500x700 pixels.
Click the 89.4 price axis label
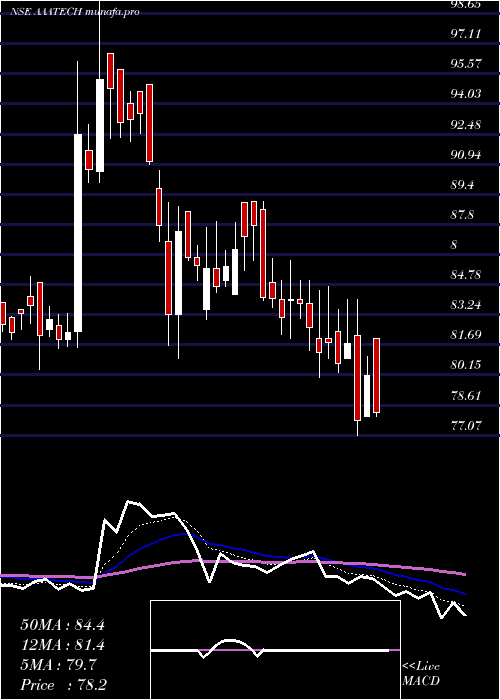[462, 185]
